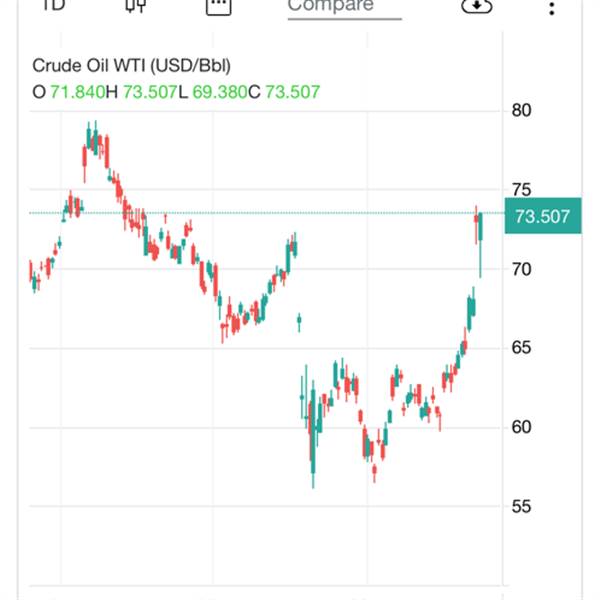Download chart data via cloud icon
Viewport: 600px width, 600px height.
(x=477, y=5)
